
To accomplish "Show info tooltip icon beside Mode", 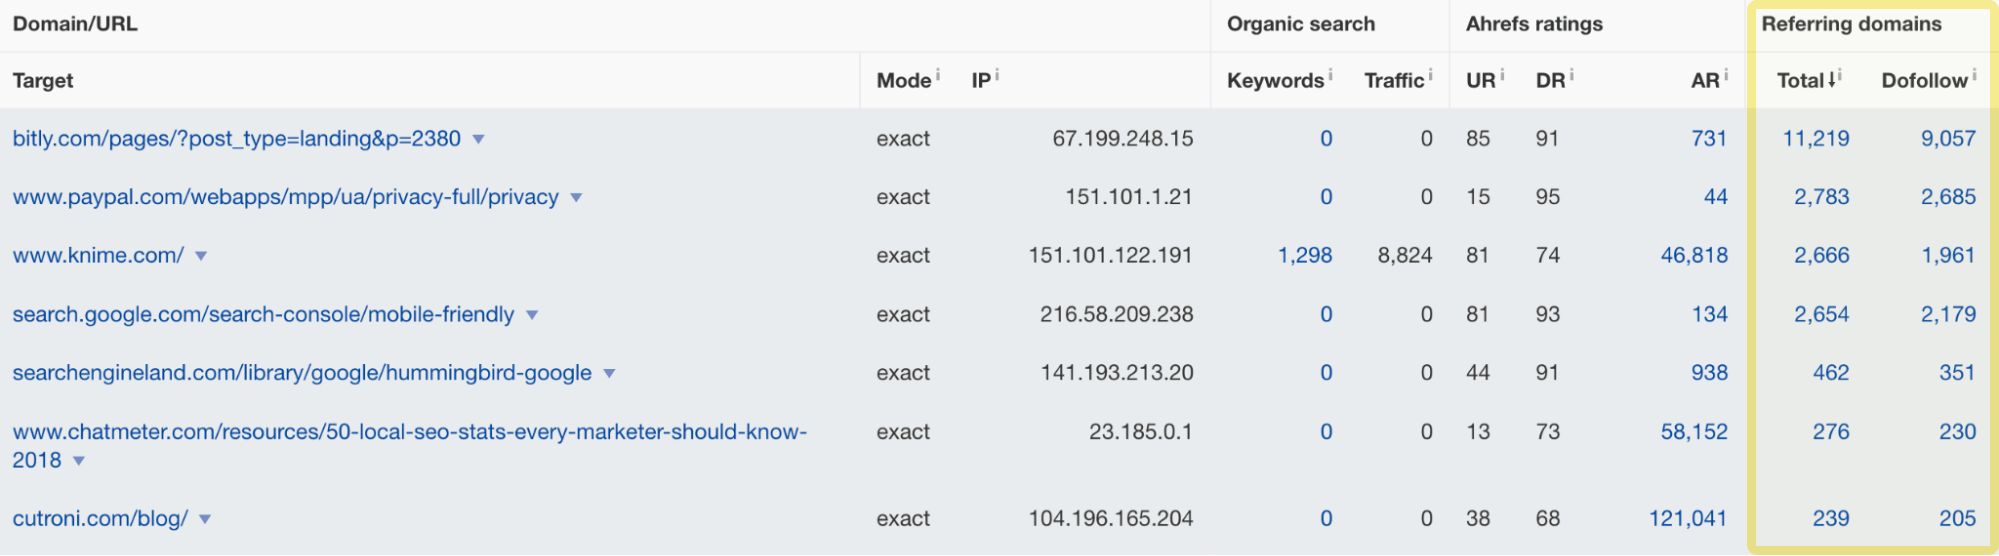I will point(938,75).
